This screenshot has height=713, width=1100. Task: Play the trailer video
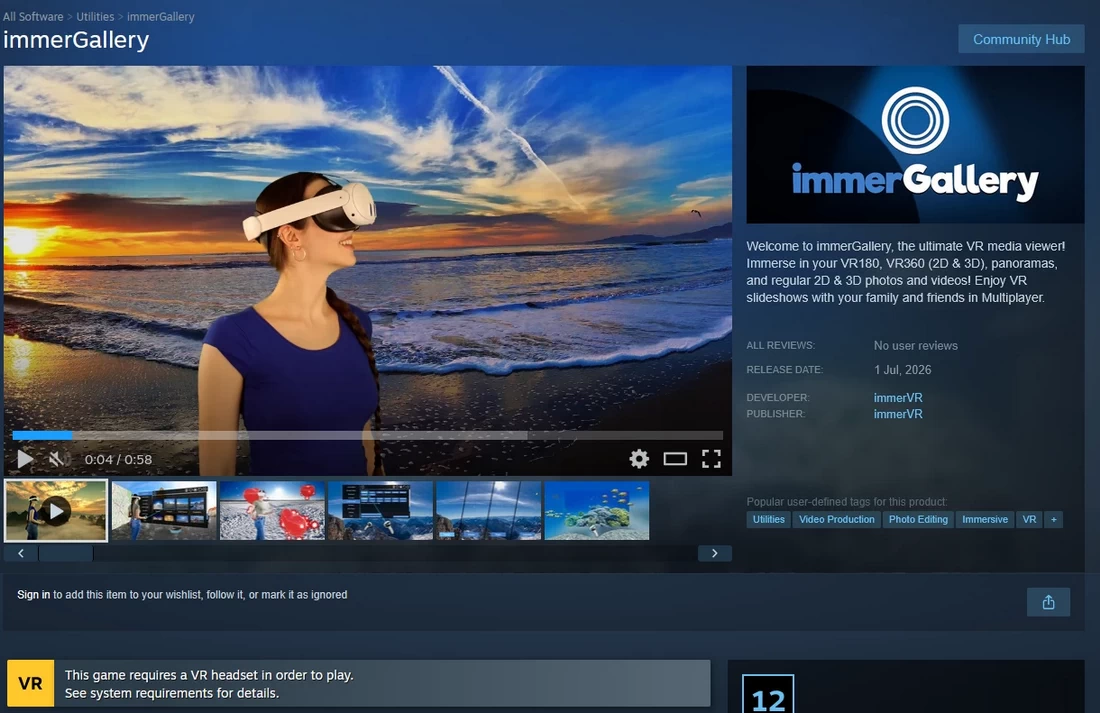25,459
